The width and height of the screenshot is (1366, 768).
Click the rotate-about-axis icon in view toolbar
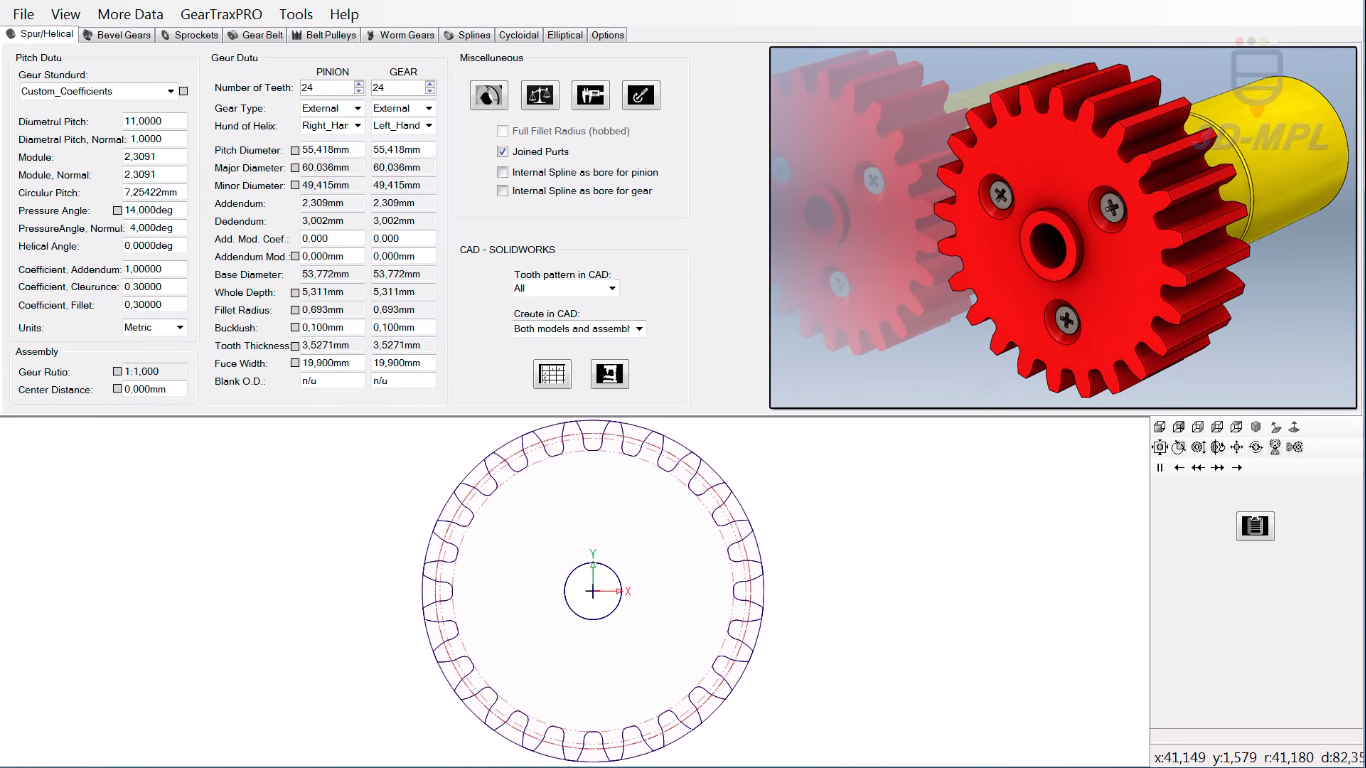(x=1217, y=447)
